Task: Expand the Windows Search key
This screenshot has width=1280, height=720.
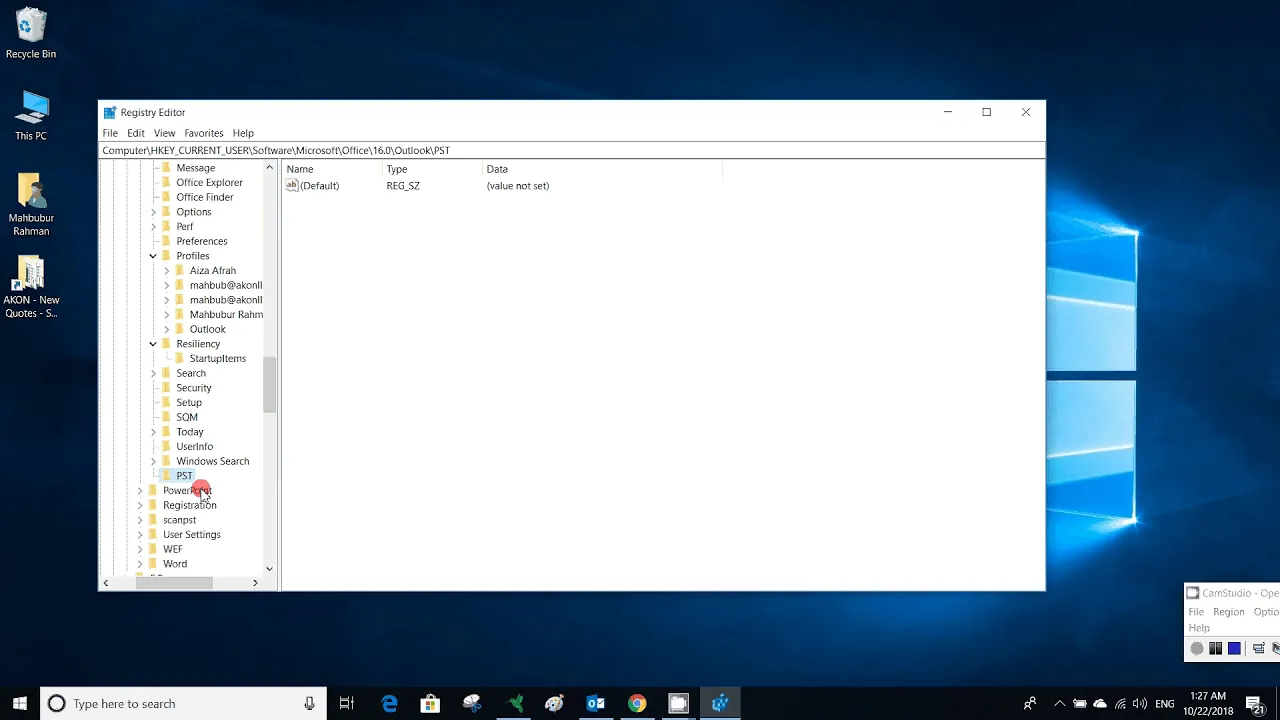Action: (153, 461)
